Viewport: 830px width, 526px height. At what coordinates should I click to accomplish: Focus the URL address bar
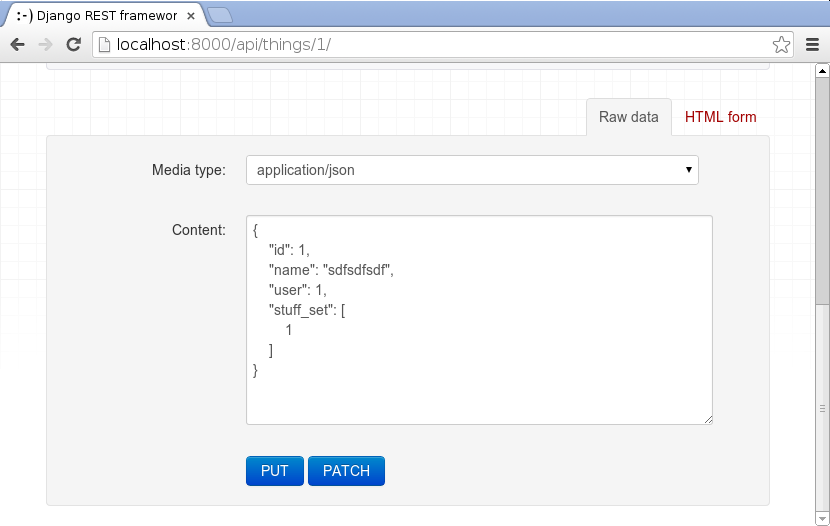point(440,44)
